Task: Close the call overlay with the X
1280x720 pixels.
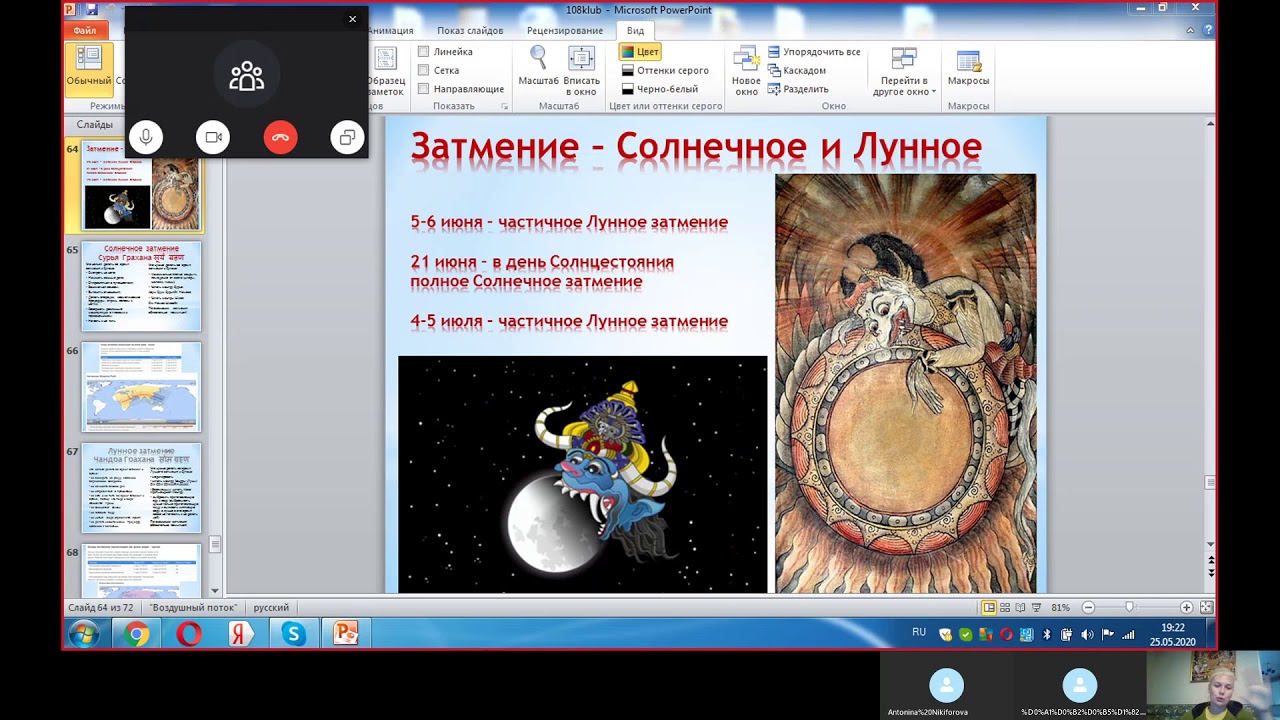Action: 352,19
